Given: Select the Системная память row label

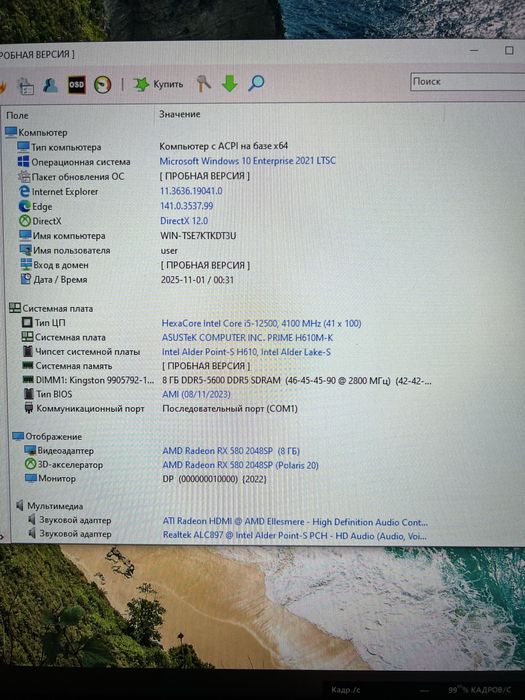Looking at the screenshot, I should (74, 365).
